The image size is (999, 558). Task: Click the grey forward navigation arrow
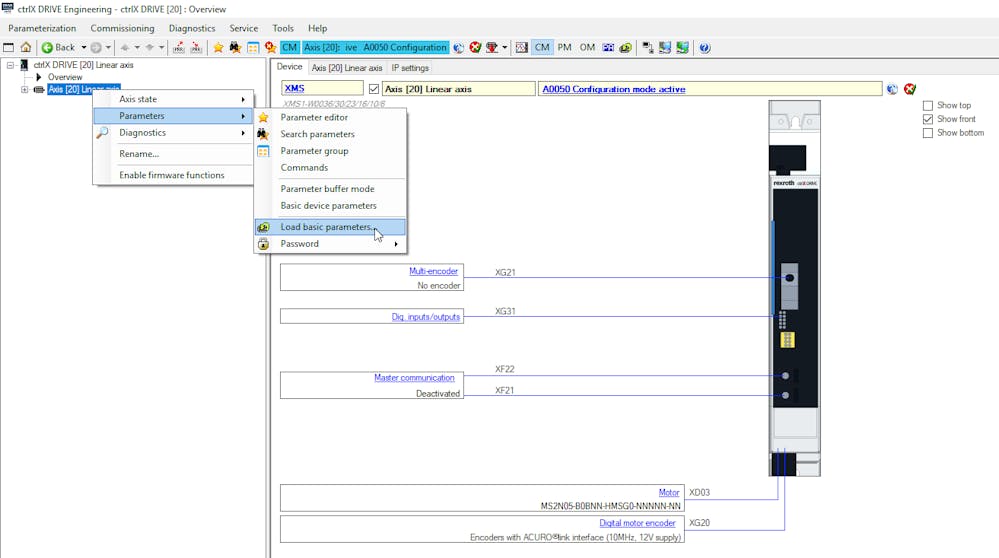click(x=96, y=47)
